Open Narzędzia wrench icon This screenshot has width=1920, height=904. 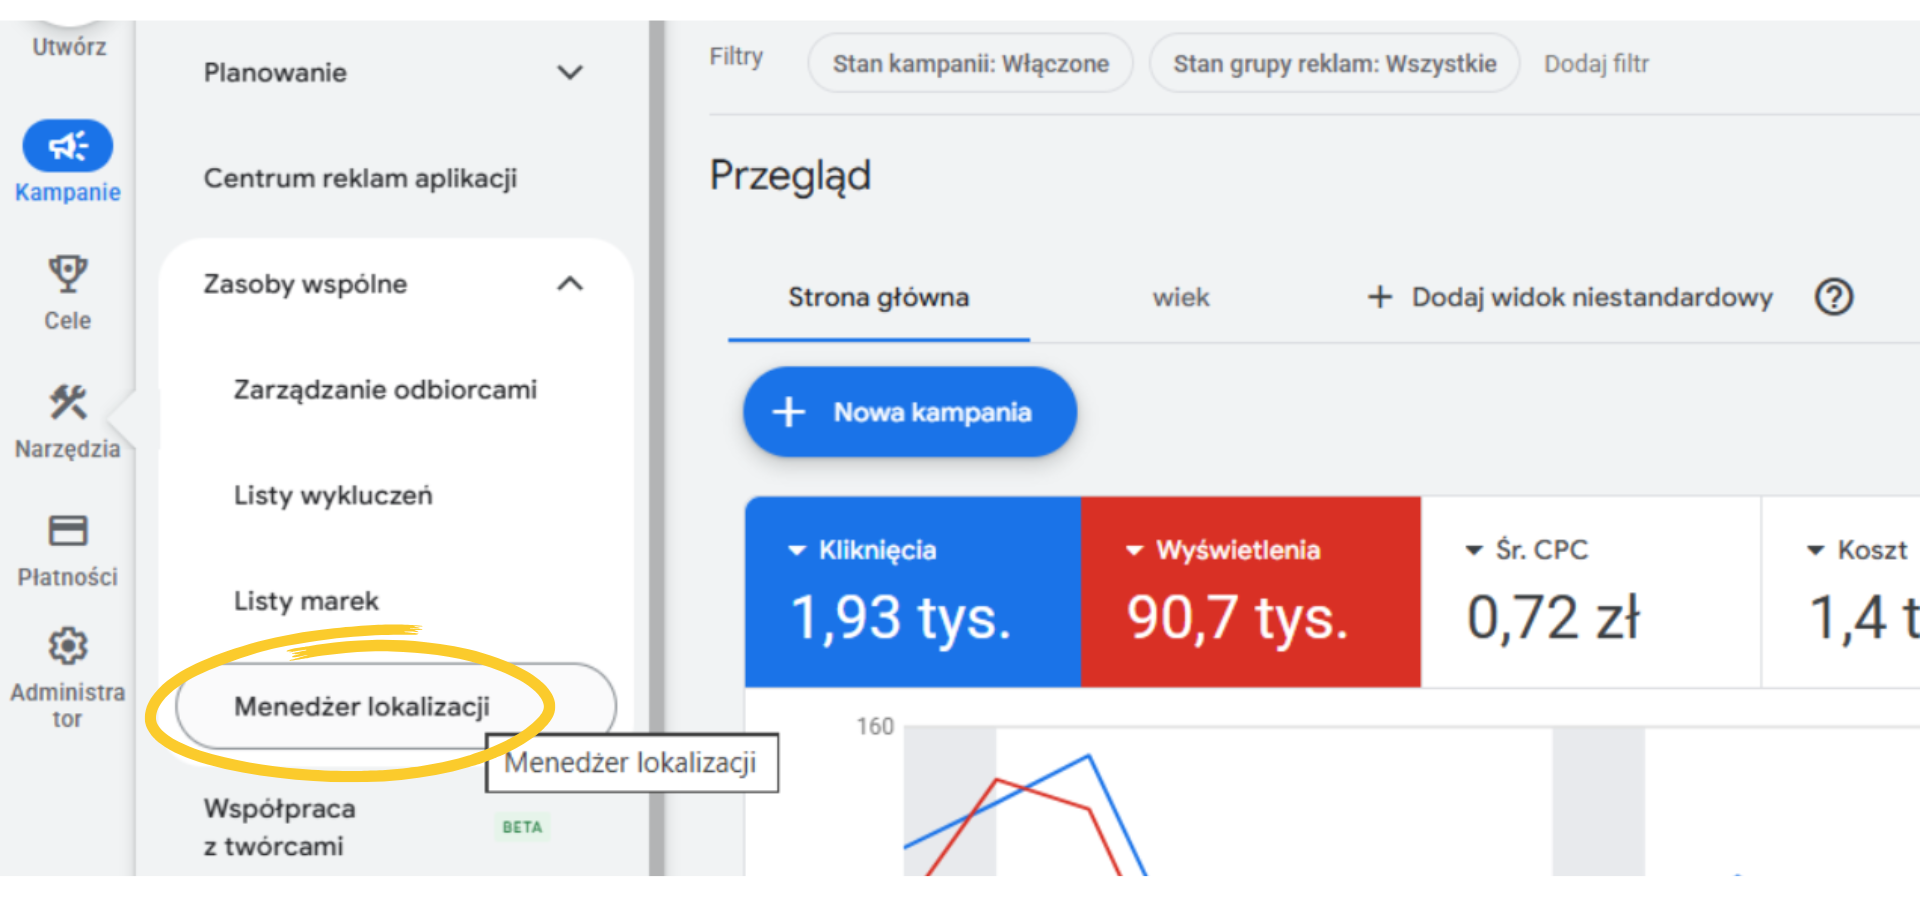(67, 403)
